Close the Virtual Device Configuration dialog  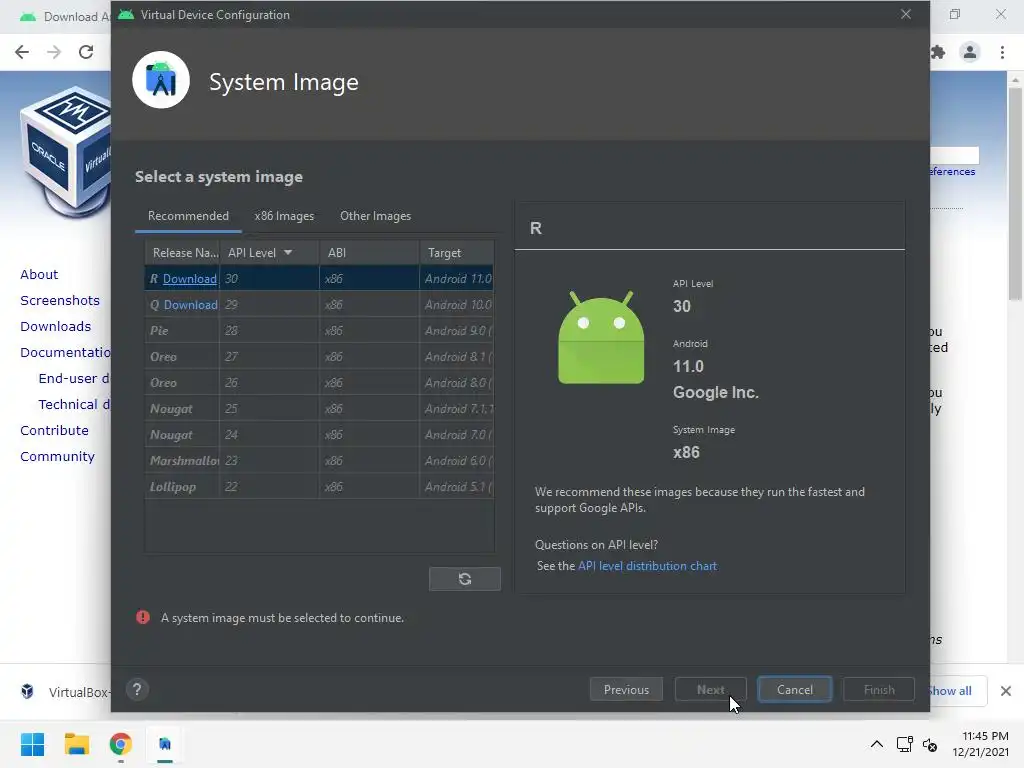pos(905,14)
